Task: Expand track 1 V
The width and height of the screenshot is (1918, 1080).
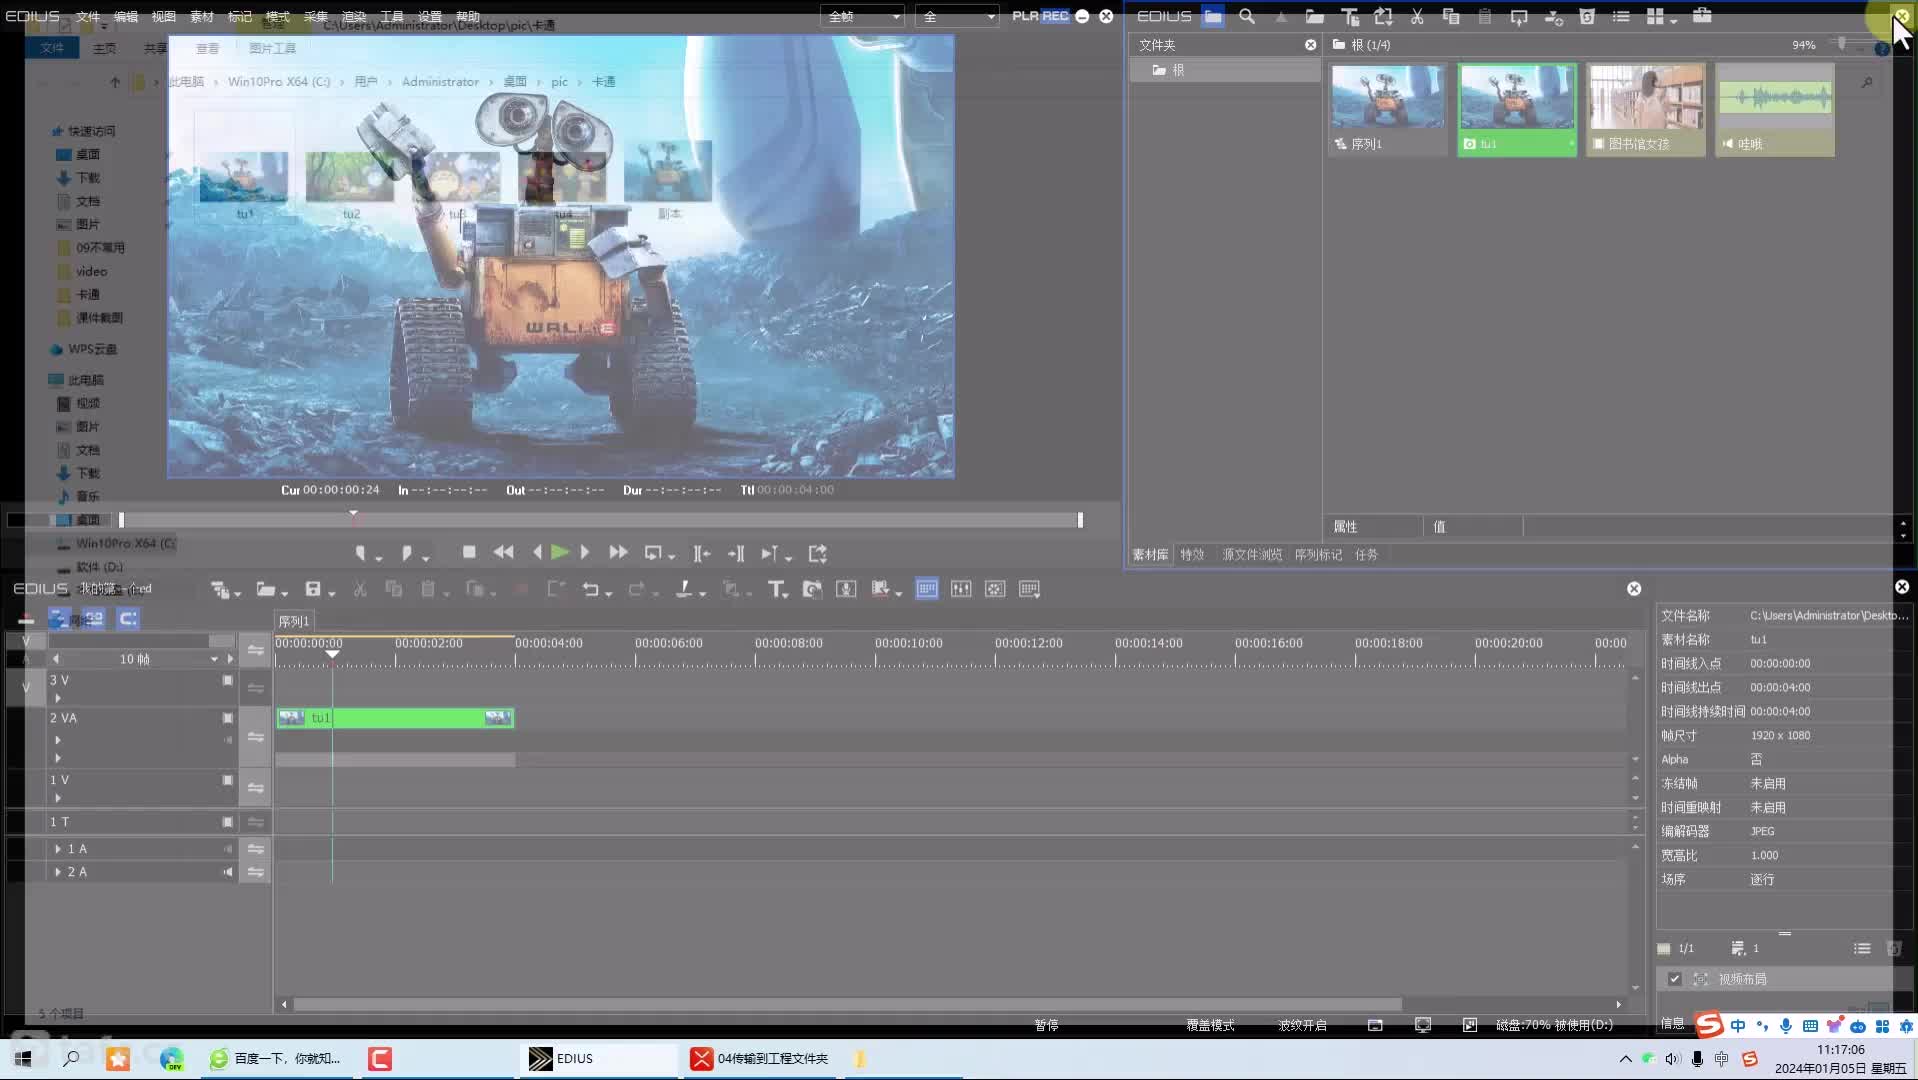Action: coord(58,798)
